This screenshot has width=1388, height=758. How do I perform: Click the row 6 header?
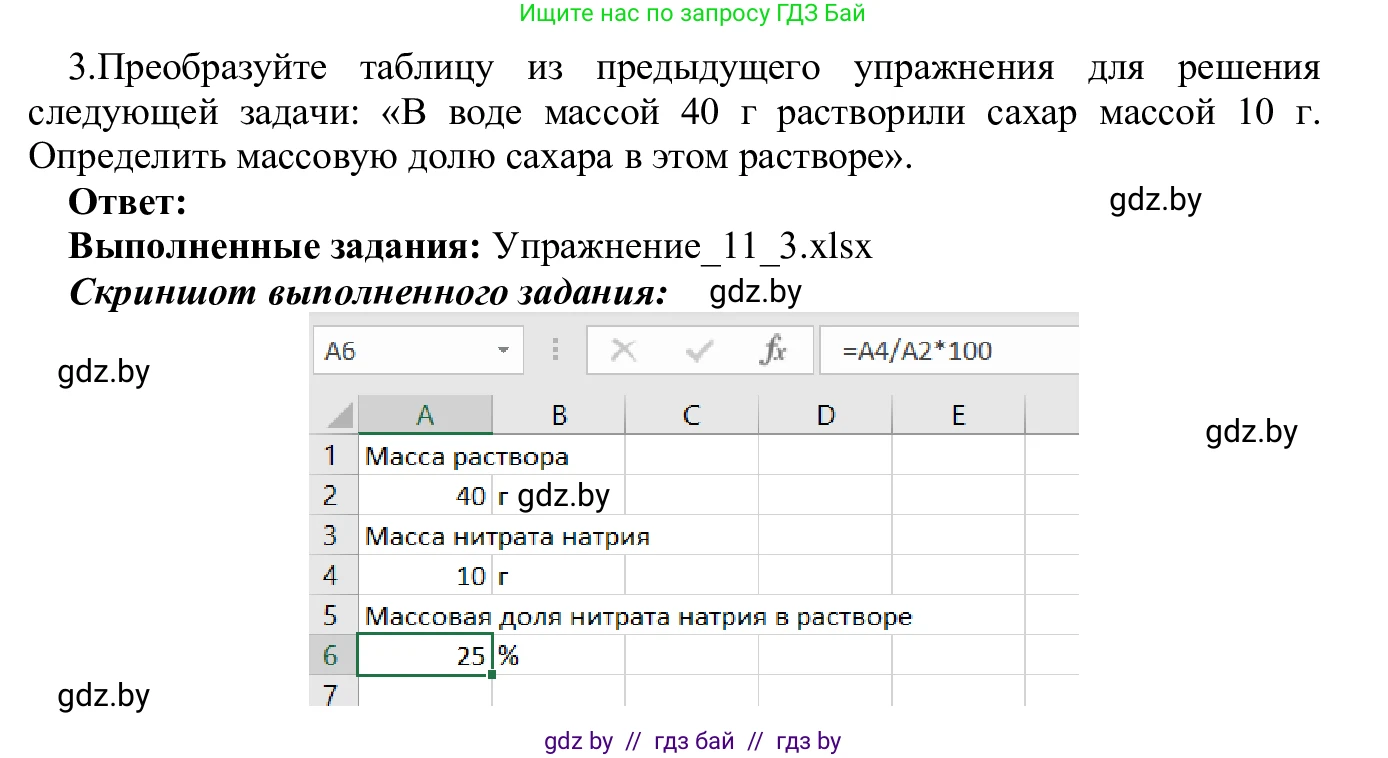[333, 655]
